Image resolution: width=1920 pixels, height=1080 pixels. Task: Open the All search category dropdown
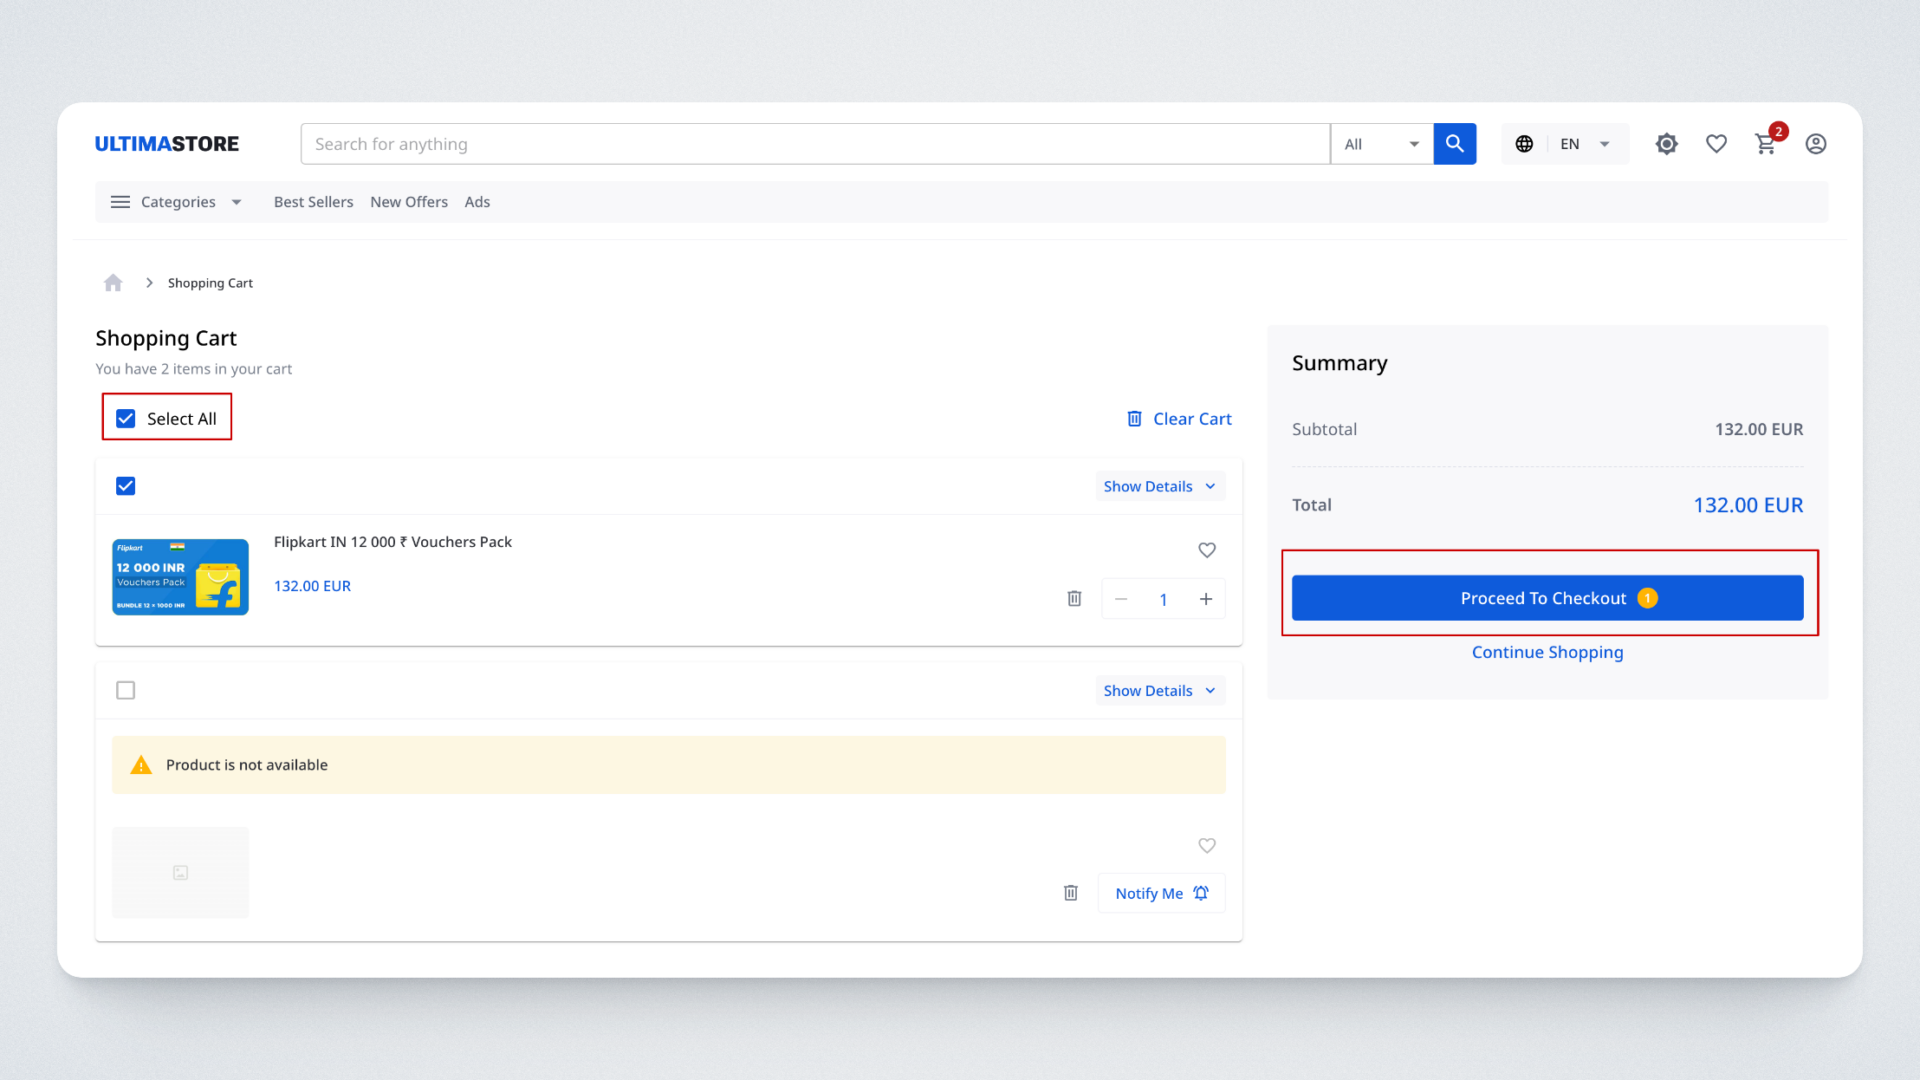[x=1381, y=144]
